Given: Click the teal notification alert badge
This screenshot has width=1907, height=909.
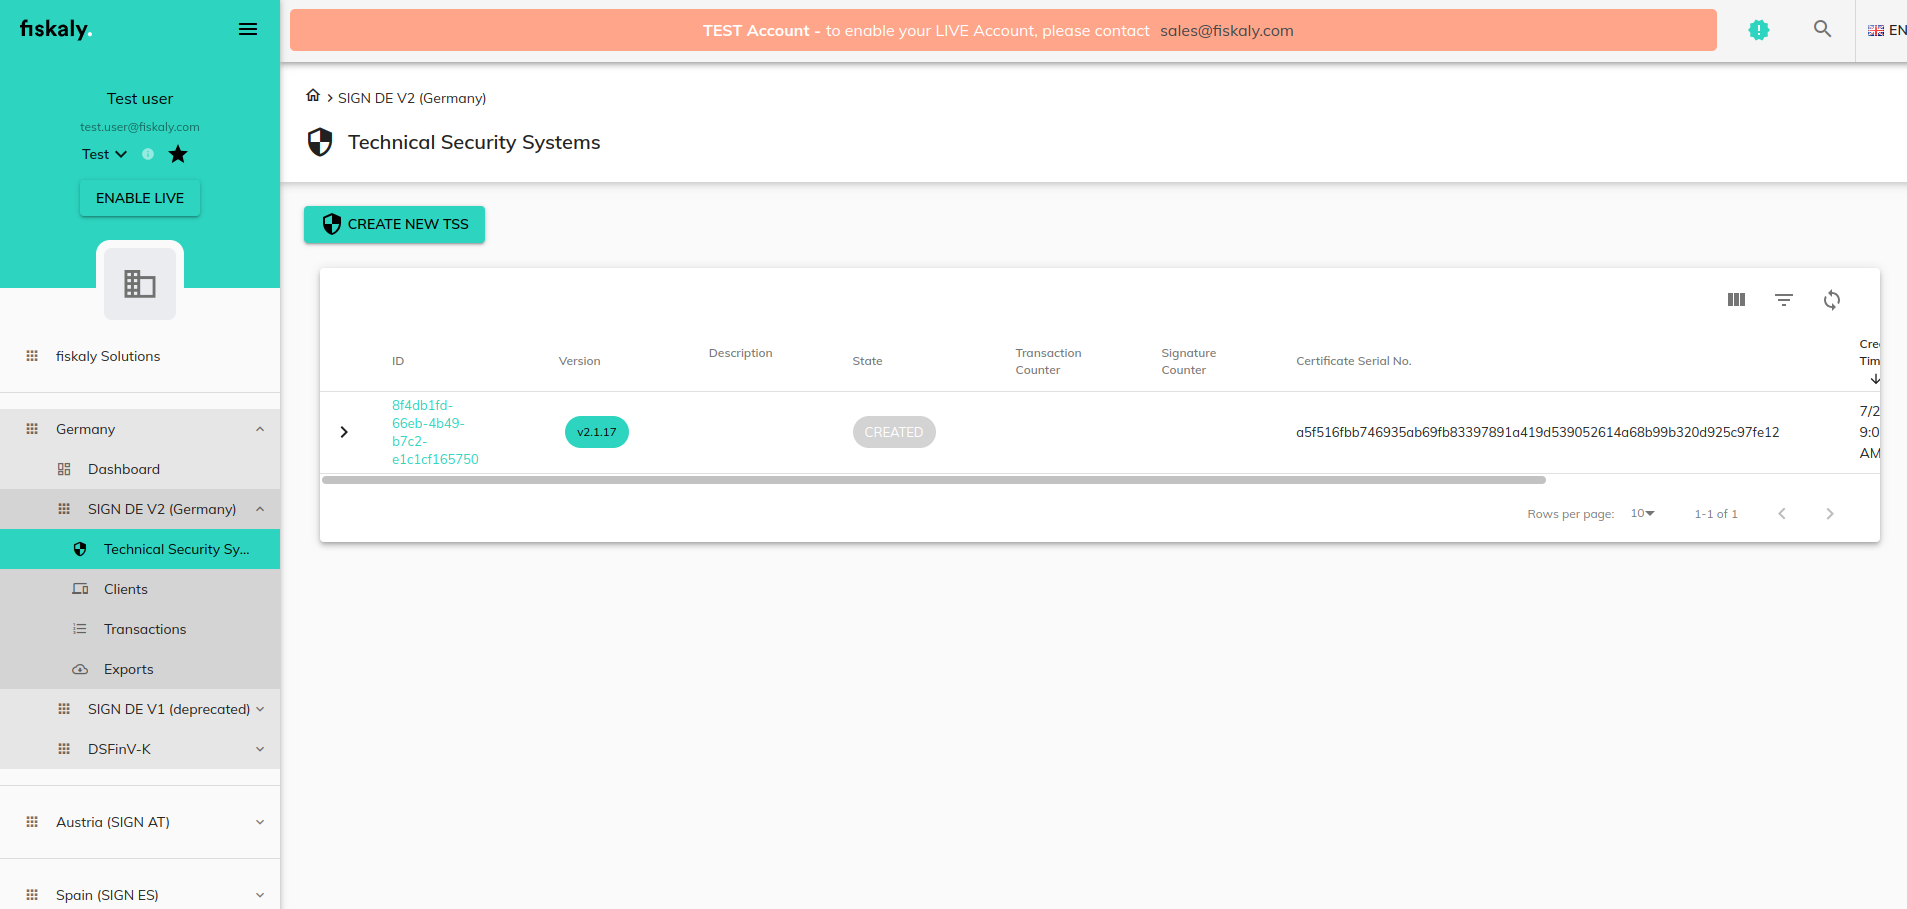Looking at the screenshot, I should coord(1758,30).
